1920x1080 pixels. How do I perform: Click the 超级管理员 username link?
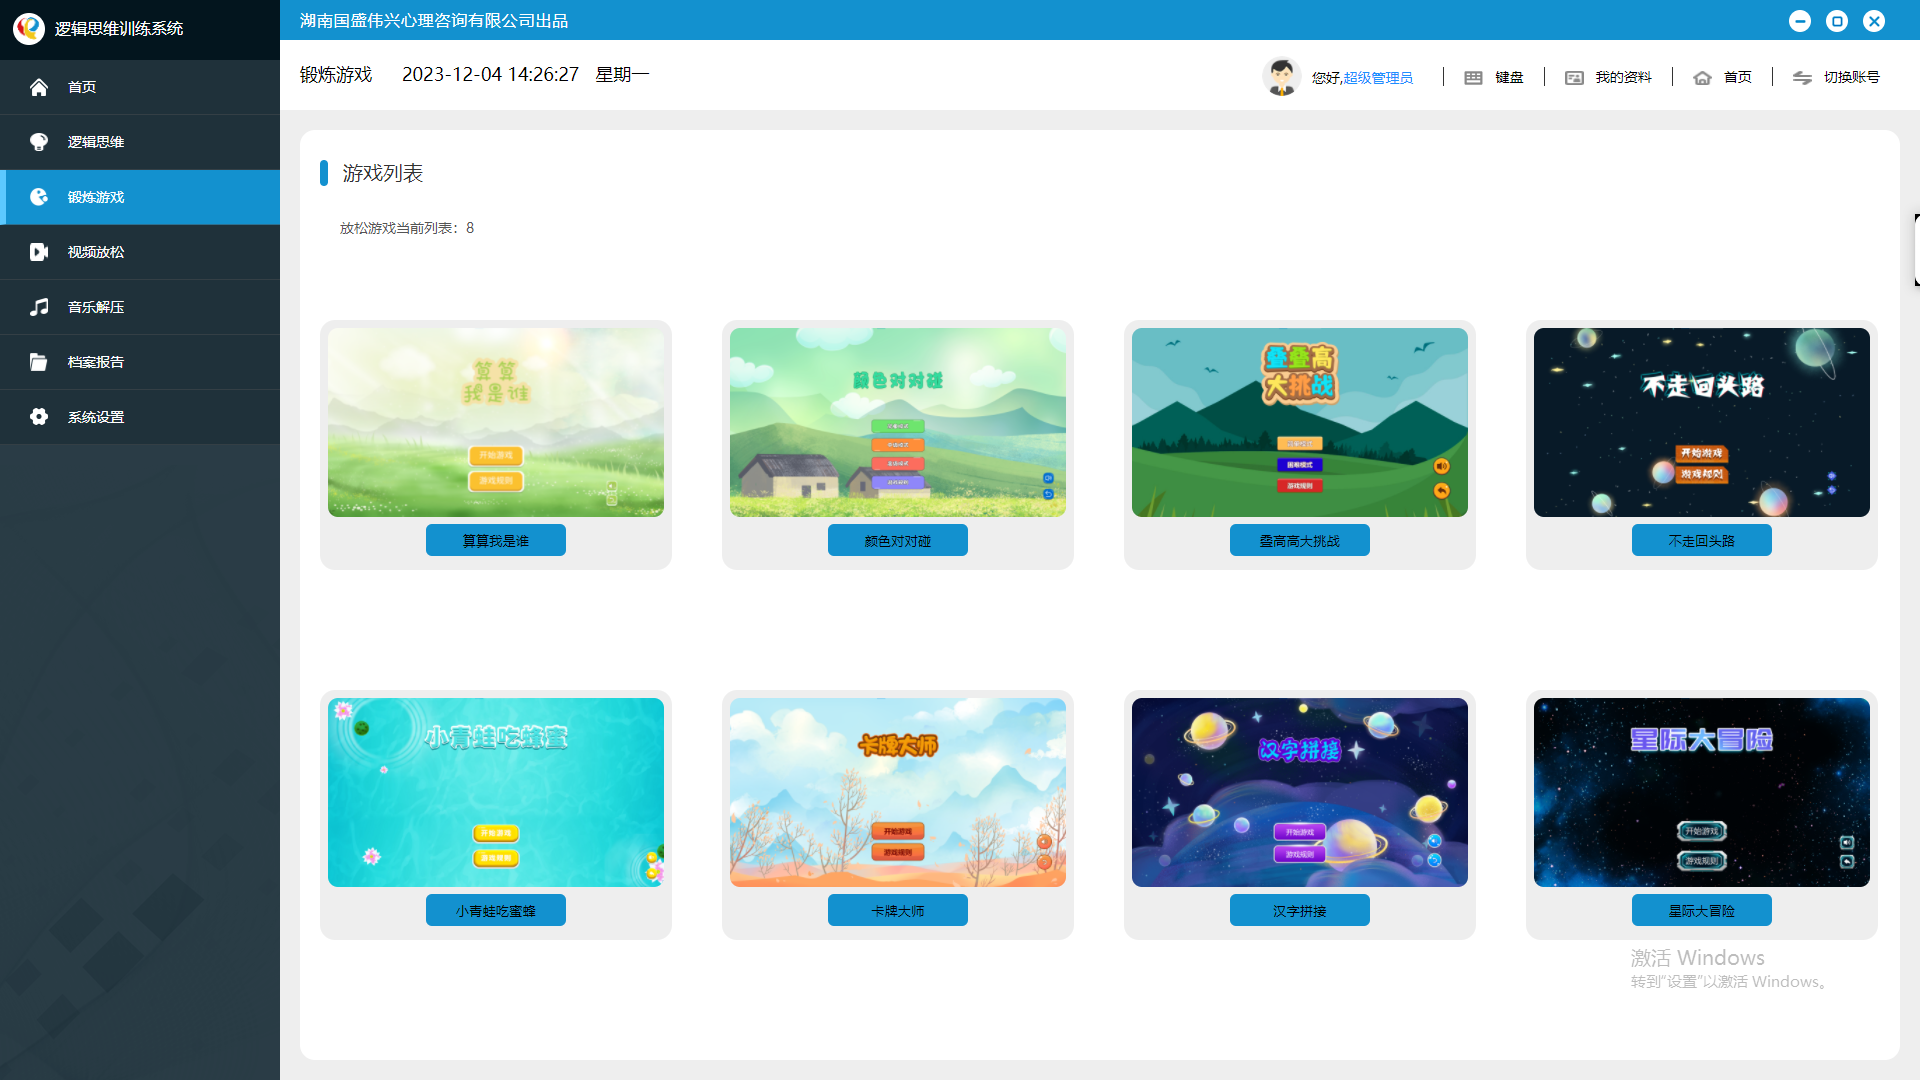(1378, 78)
